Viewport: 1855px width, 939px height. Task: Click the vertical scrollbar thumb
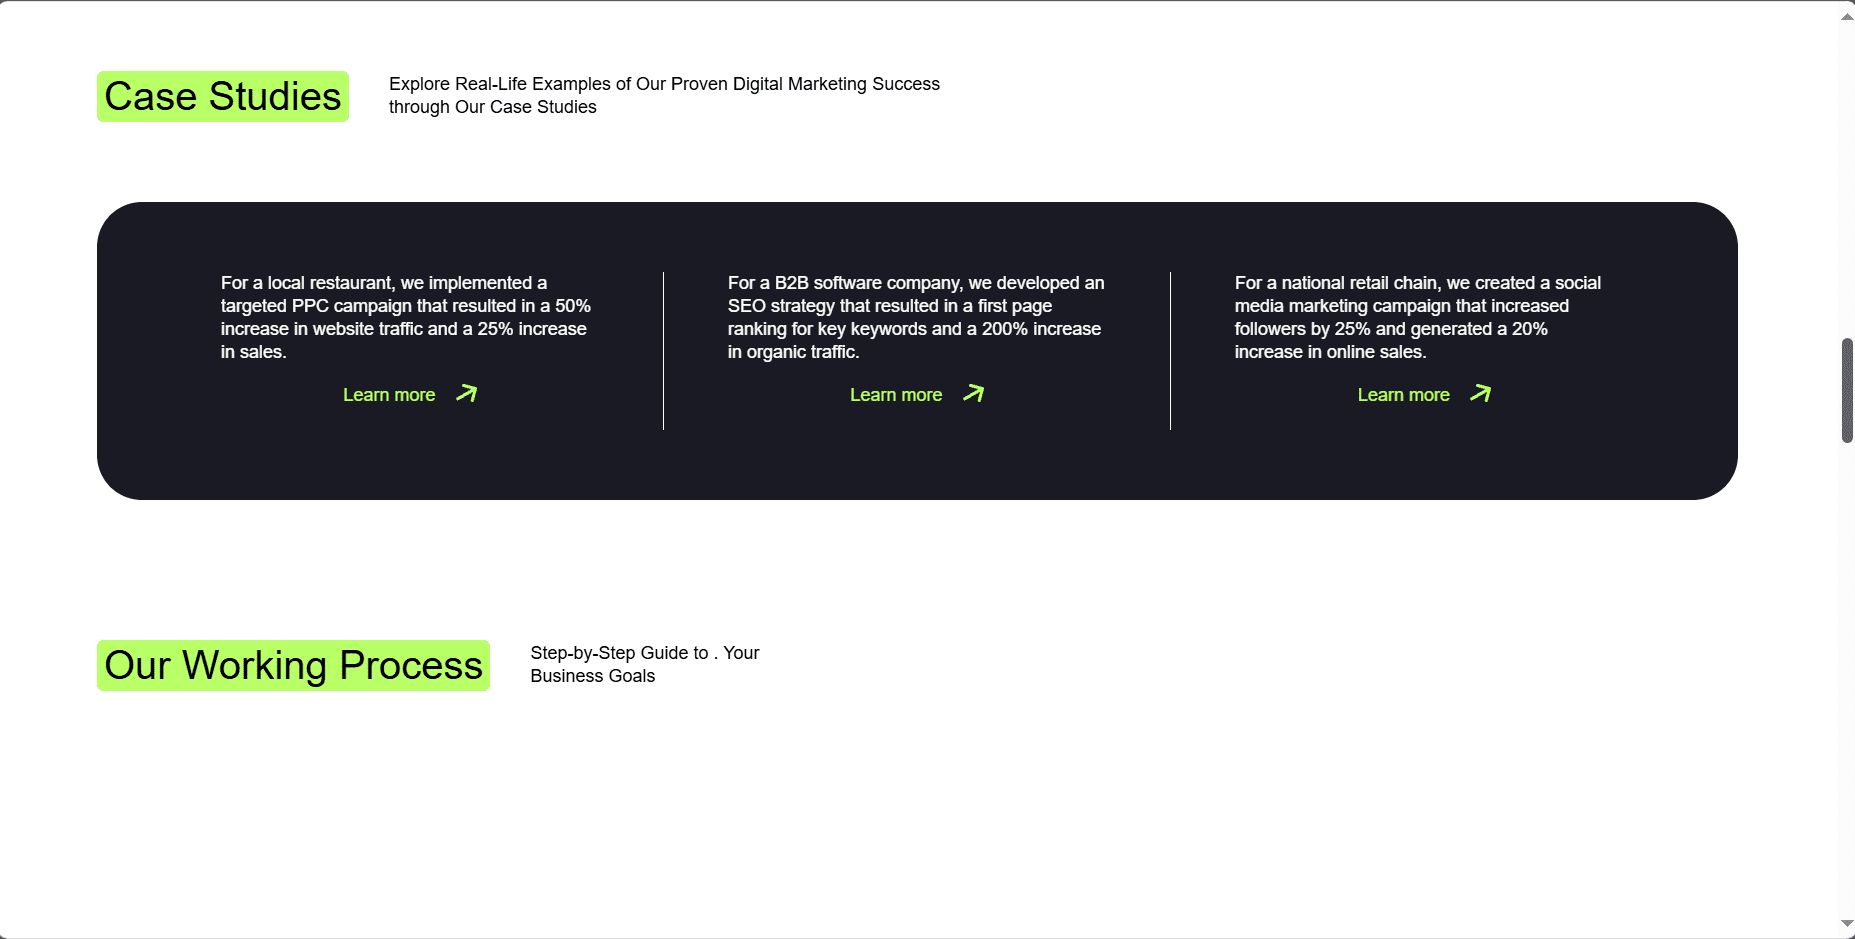1847,390
